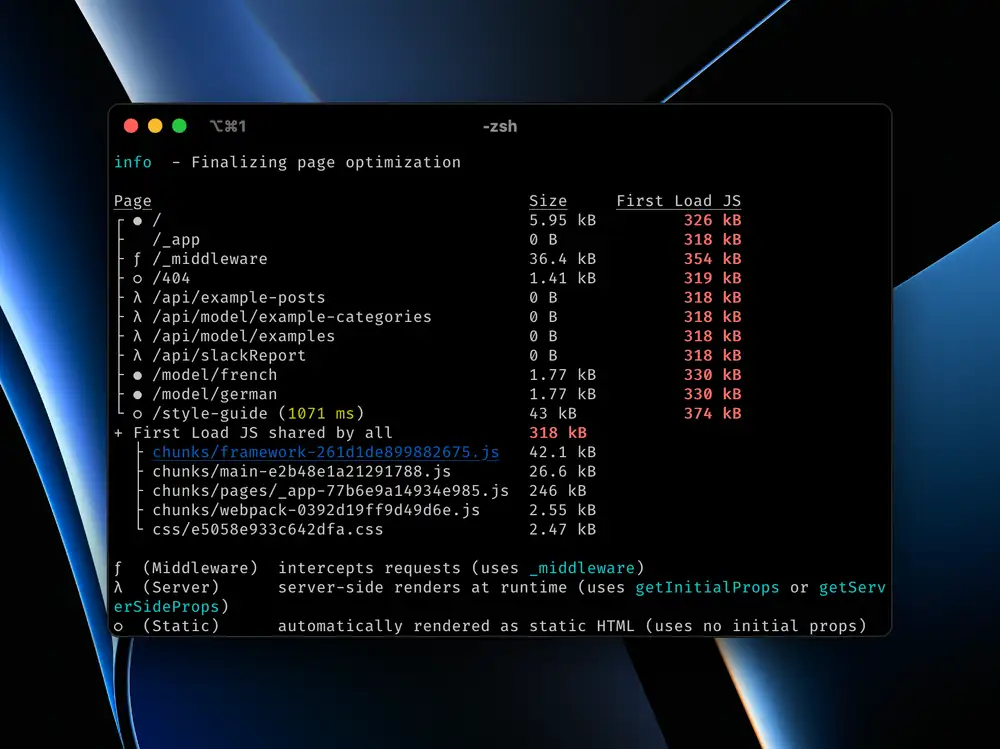Select the "/style-guide" page path
This screenshot has width=1000, height=749.
pyautogui.click(x=210, y=413)
